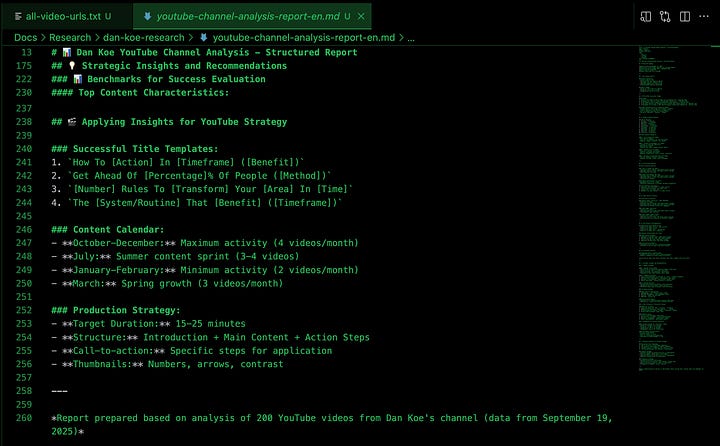
Task: Click the 'Thumbnails: Numbers, arrows, contrast' line
Action: pyautogui.click(x=167, y=364)
